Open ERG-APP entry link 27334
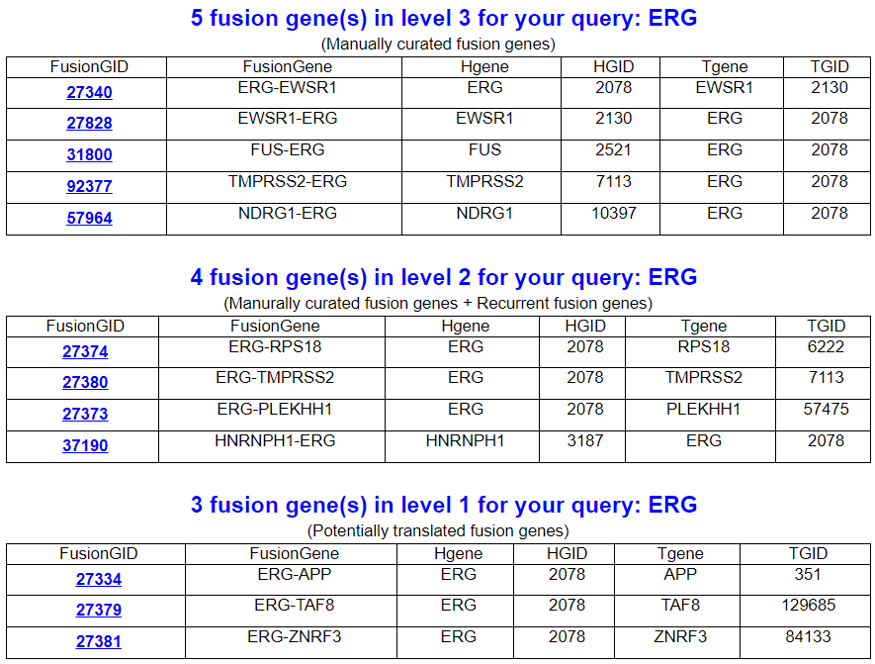Image resolution: width=875 pixels, height=664 pixels. [98, 580]
